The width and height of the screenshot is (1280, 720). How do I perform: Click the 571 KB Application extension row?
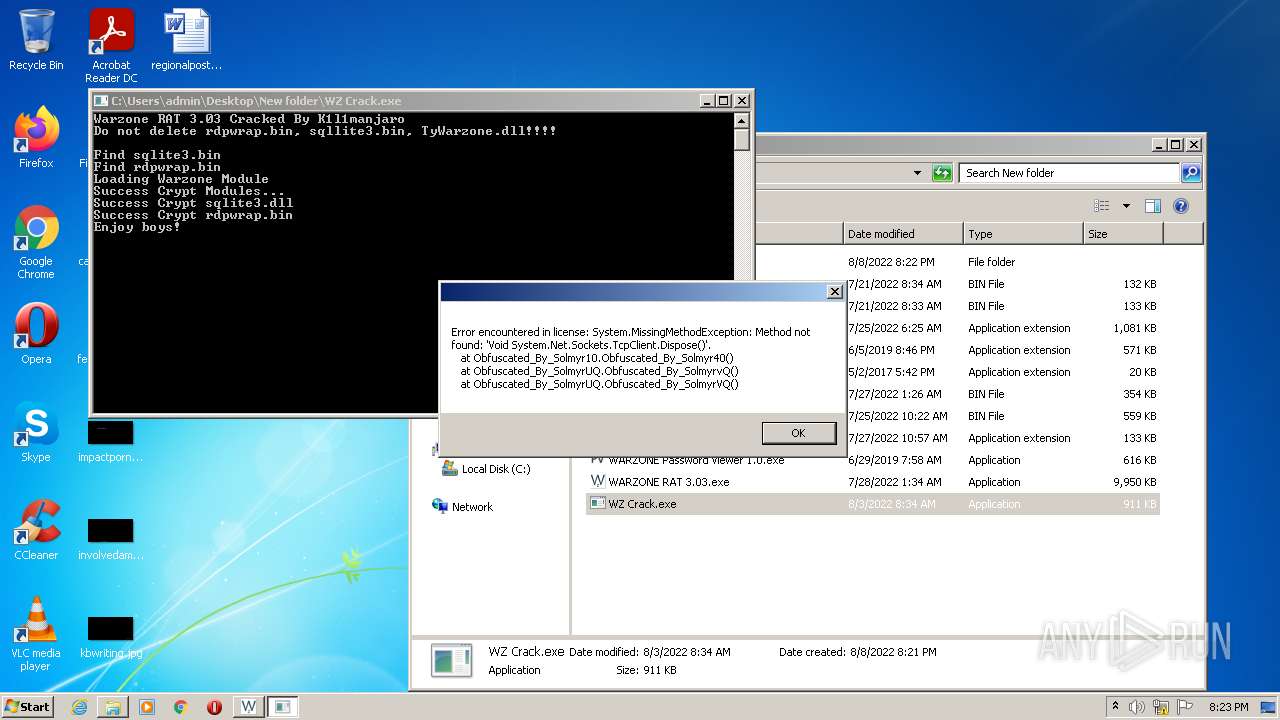click(x=1002, y=350)
